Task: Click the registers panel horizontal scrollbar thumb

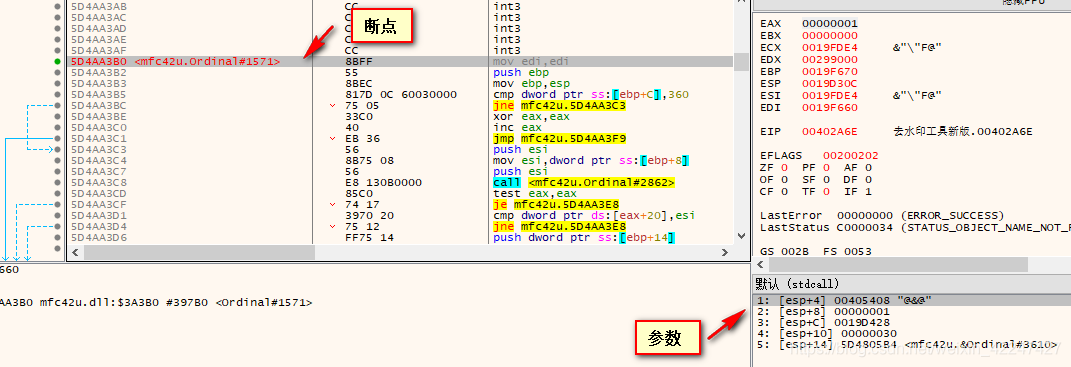Action: (898, 264)
